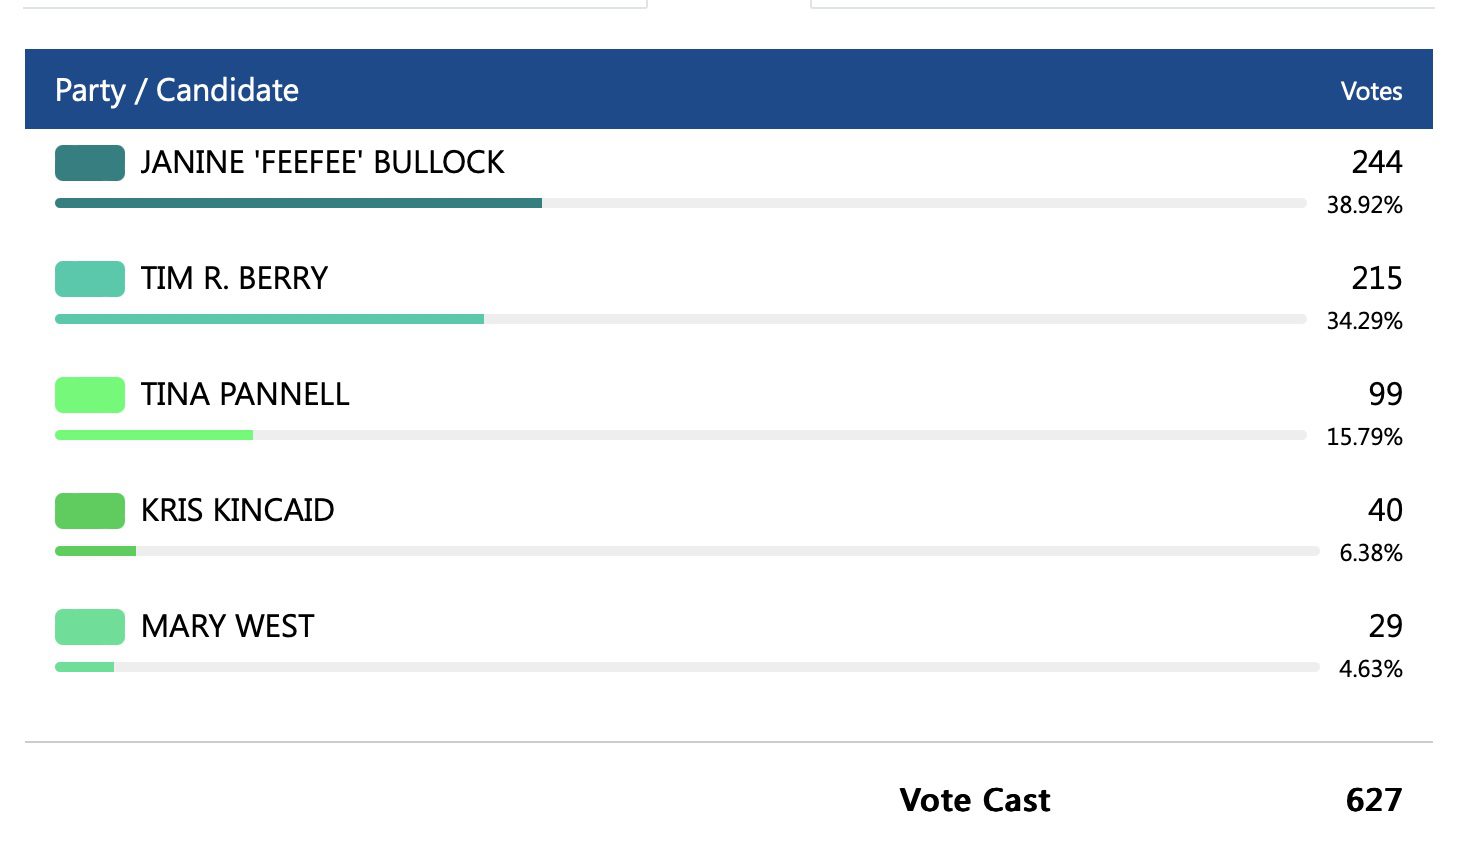This screenshot has height=847, width=1457.
Task: Click the 627 total votes number
Action: [x=1373, y=800]
